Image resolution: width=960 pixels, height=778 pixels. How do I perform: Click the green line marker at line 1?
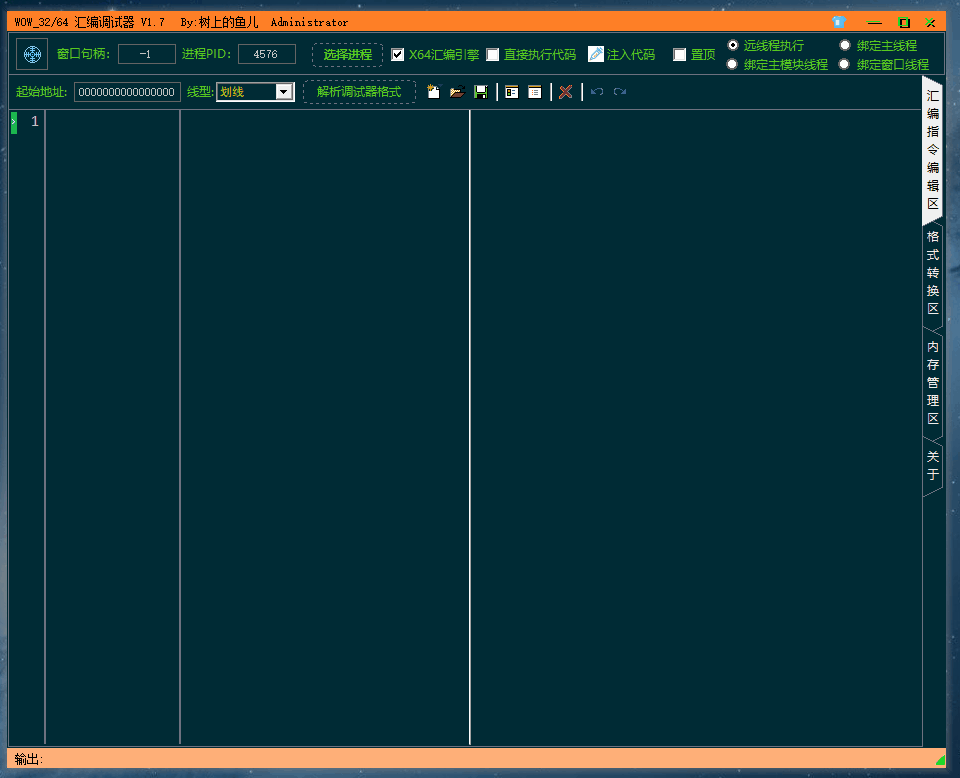13,122
